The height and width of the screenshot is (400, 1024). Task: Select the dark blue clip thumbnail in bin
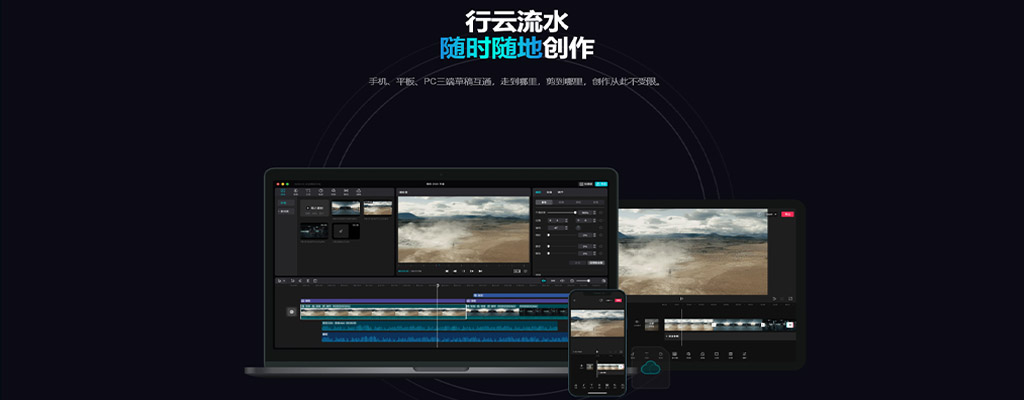314,231
